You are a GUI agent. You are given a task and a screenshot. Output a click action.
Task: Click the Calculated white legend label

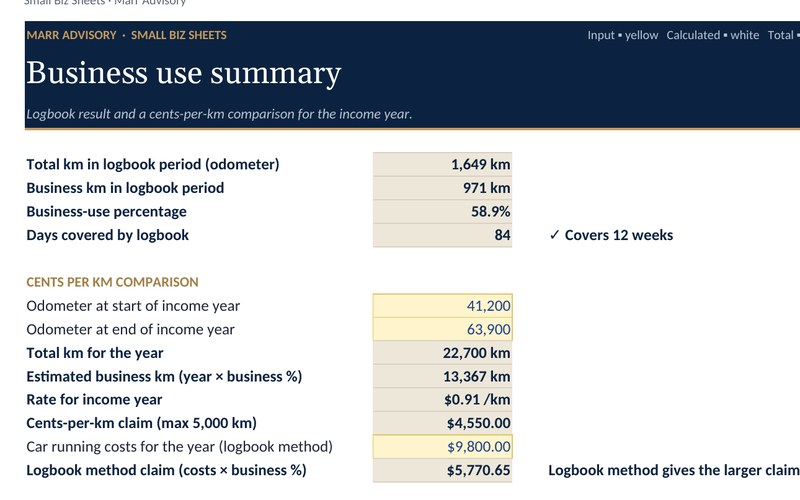coord(713,35)
